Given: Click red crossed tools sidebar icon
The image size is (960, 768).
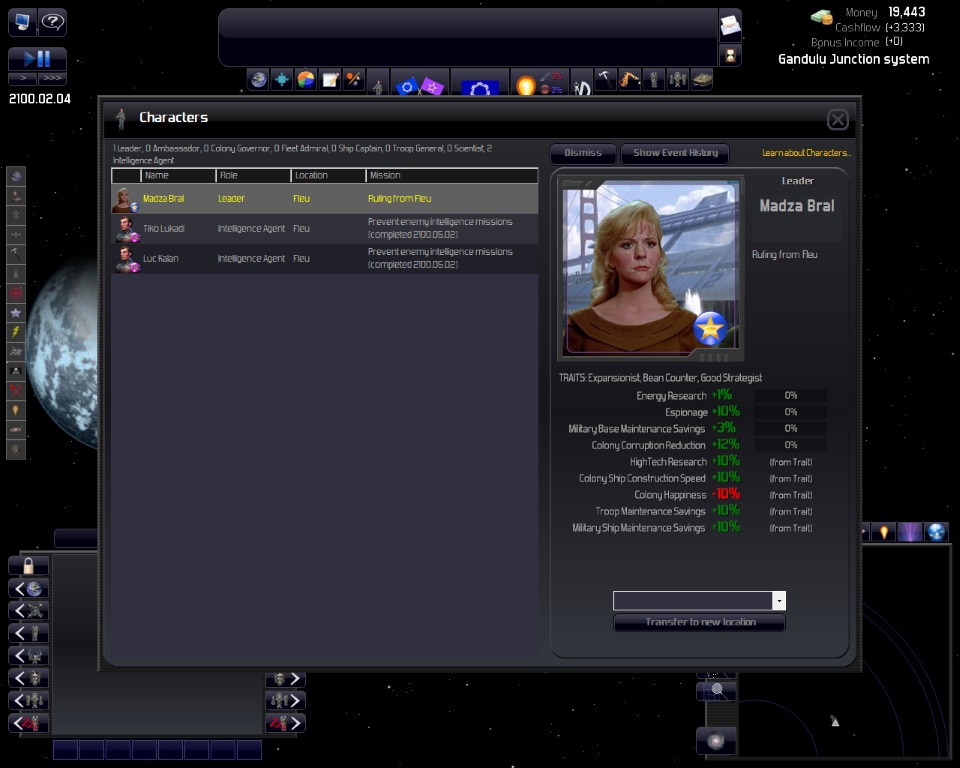Looking at the screenshot, I should pos(16,390).
